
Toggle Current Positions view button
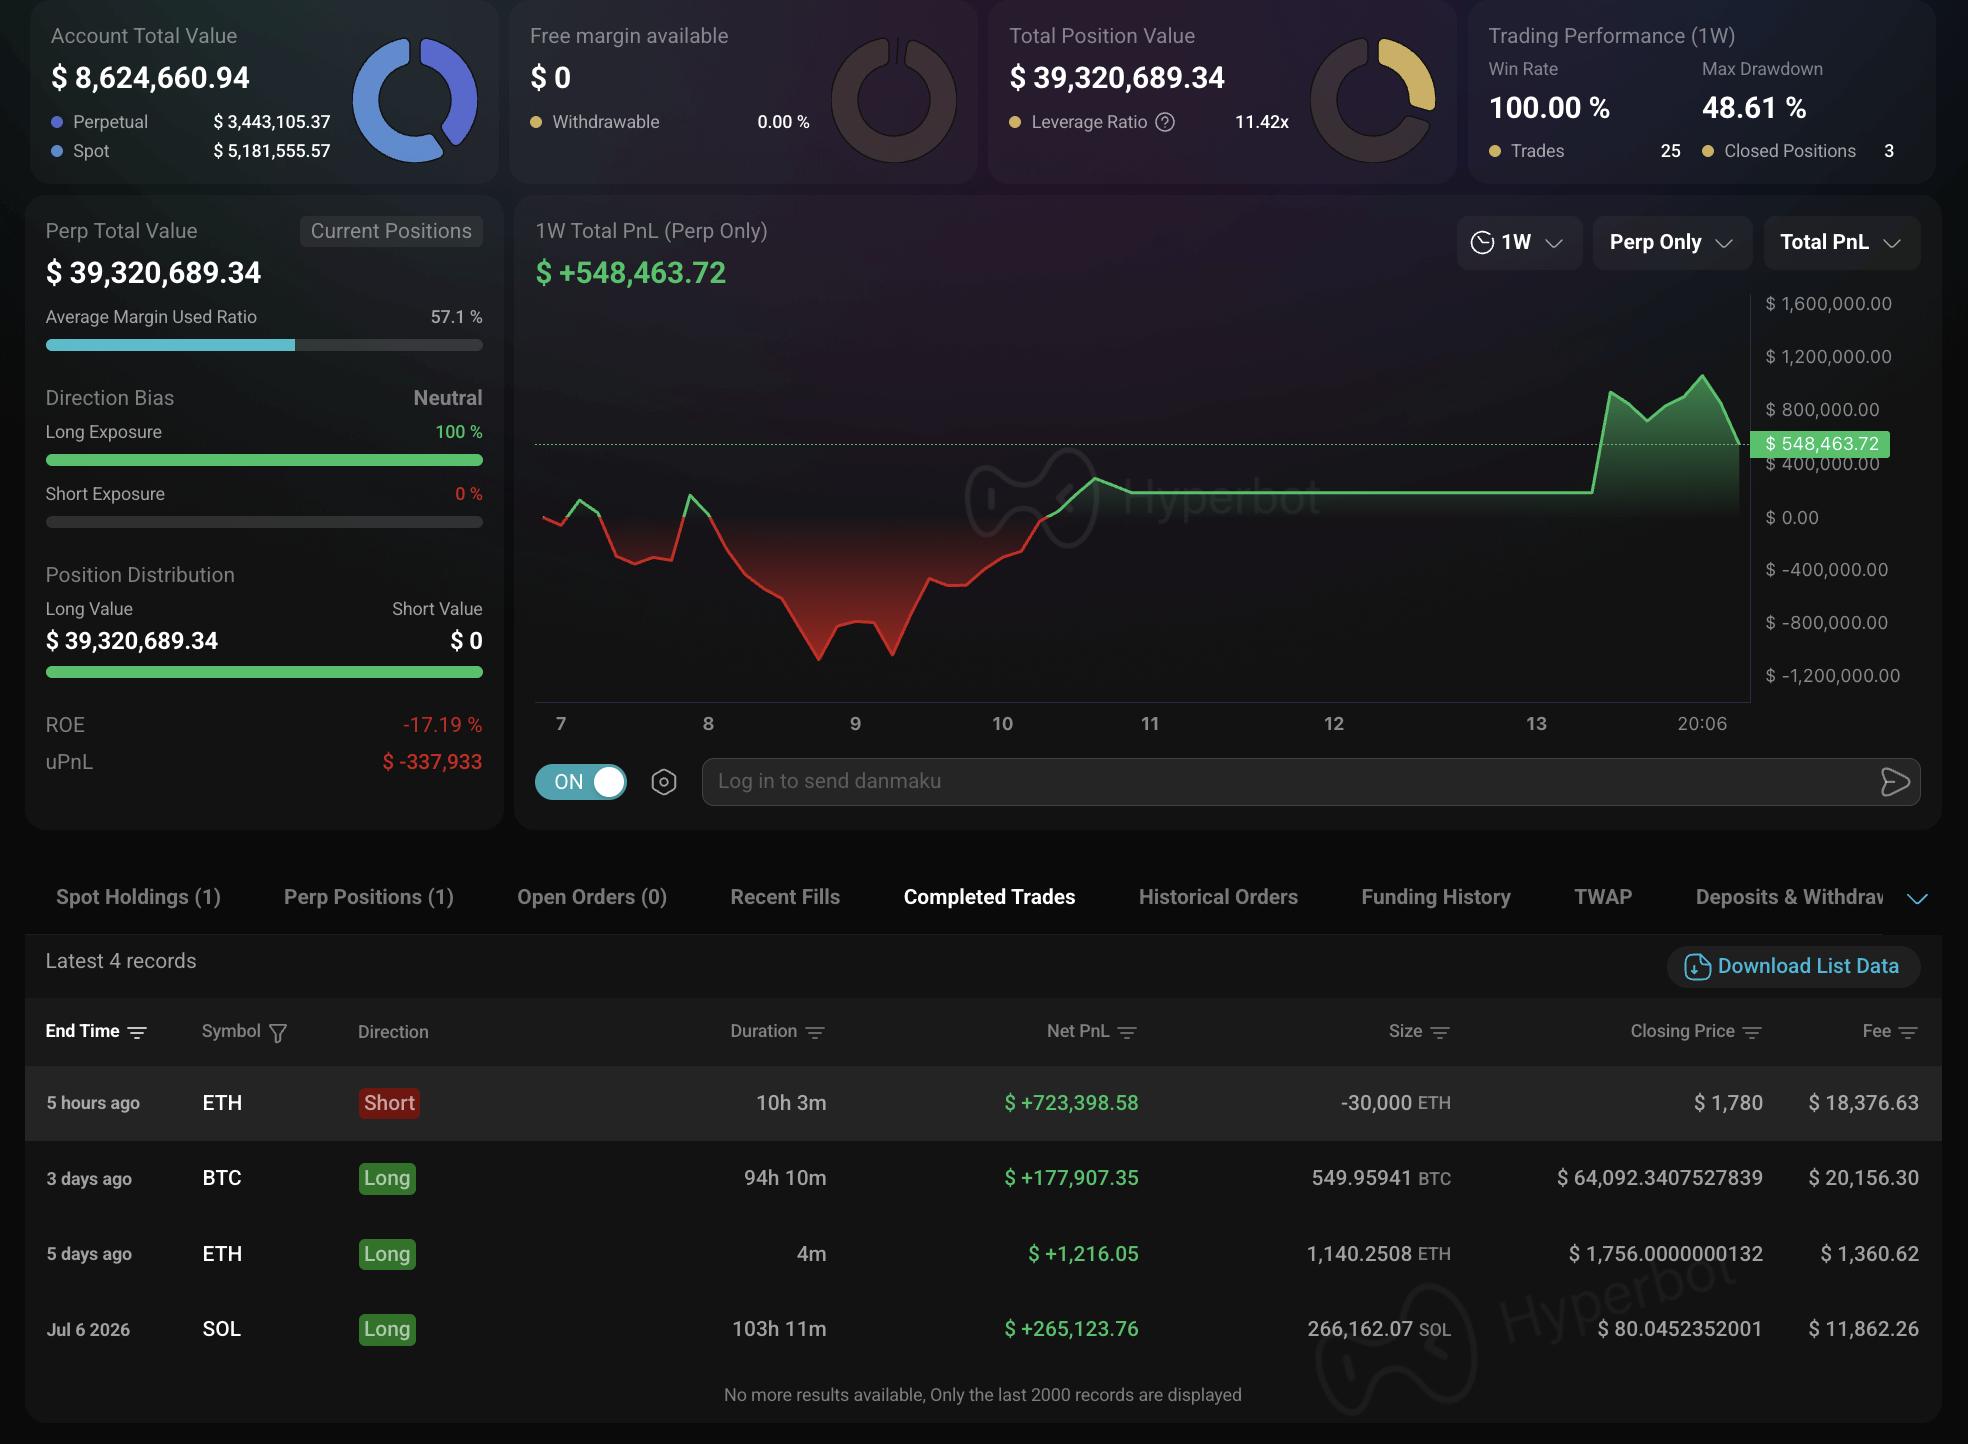391,231
